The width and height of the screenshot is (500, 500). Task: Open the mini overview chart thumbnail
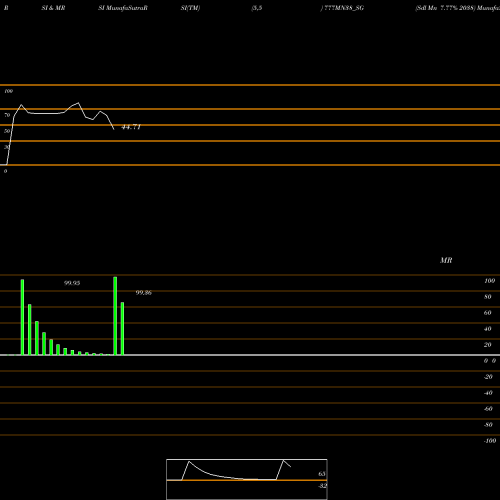point(247,479)
